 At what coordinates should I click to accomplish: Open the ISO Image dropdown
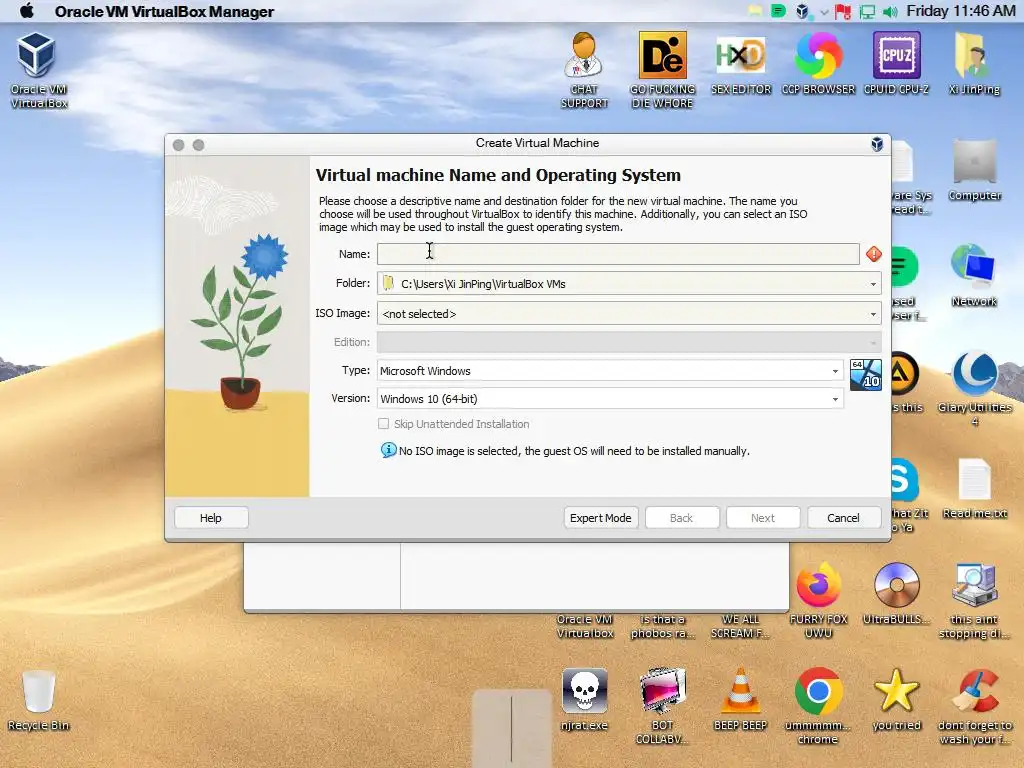(x=629, y=313)
